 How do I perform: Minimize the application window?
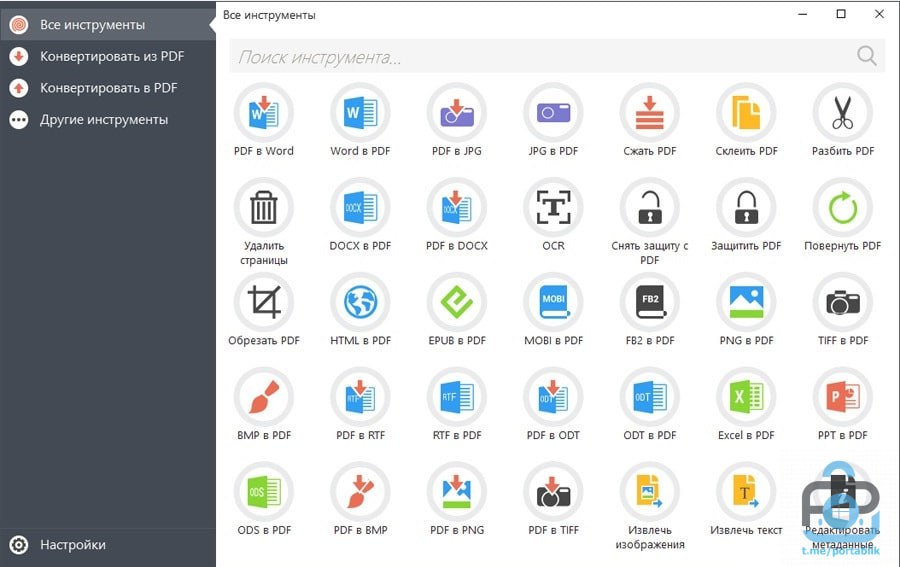[802, 14]
